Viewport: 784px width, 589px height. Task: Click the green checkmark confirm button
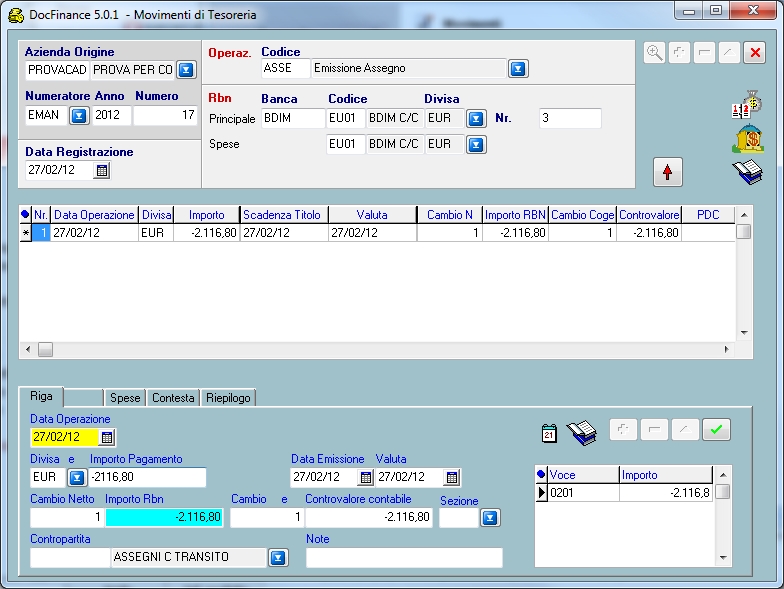click(x=716, y=430)
